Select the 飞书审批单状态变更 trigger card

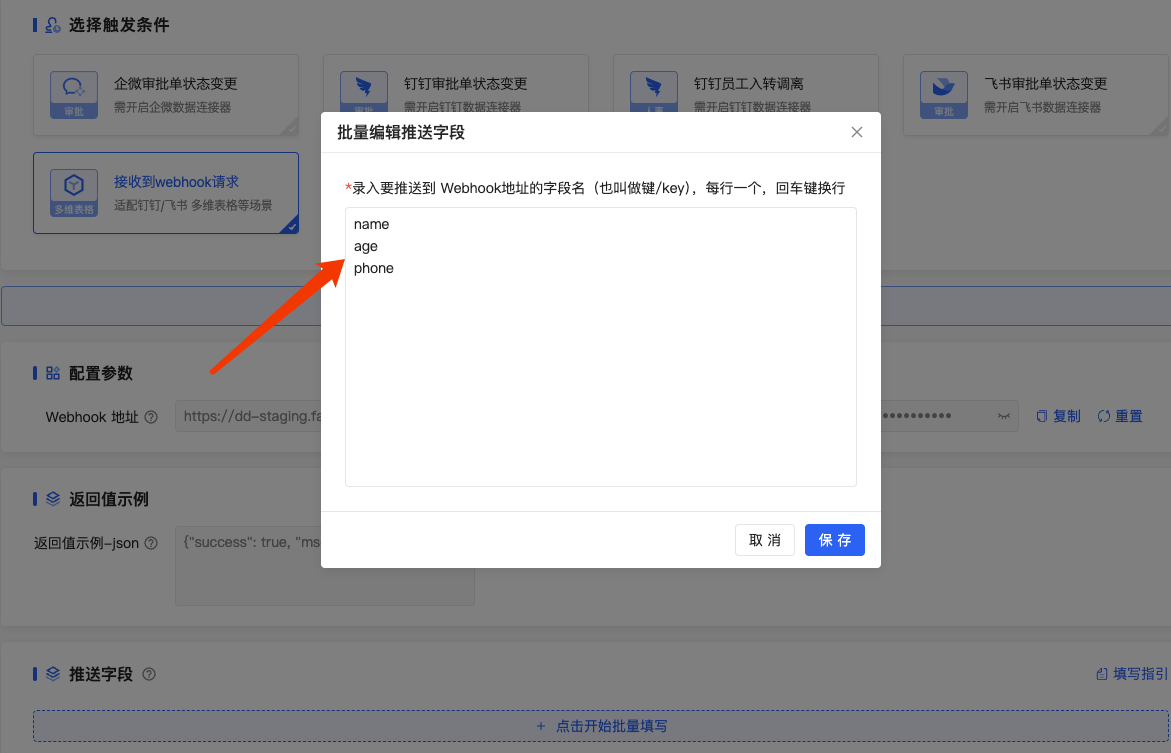pyautogui.click(x=1036, y=95)
